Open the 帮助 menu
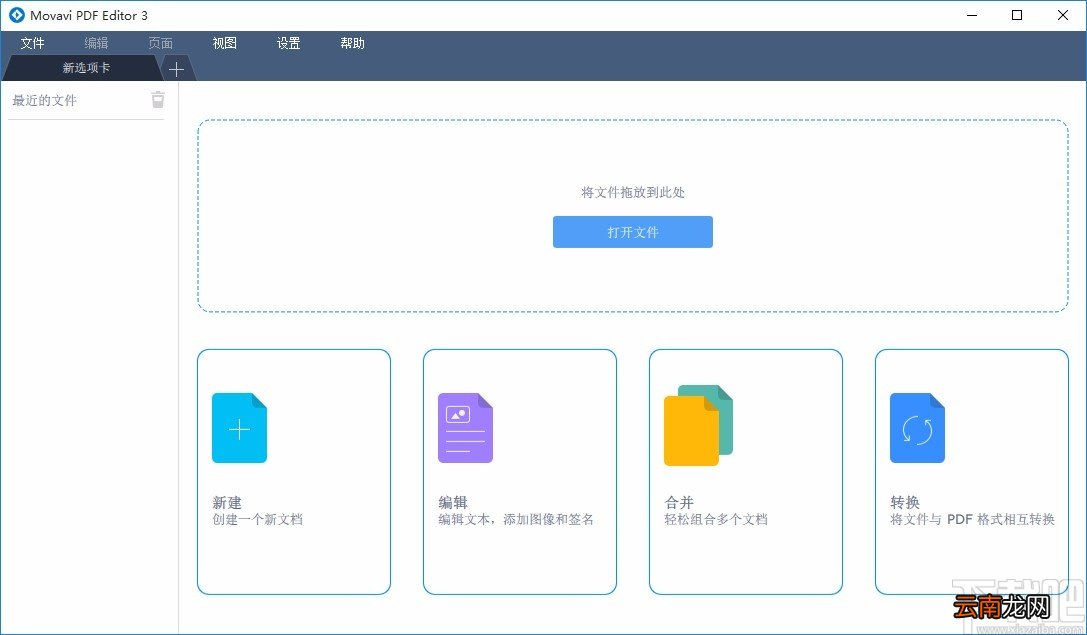 [352, 43]
